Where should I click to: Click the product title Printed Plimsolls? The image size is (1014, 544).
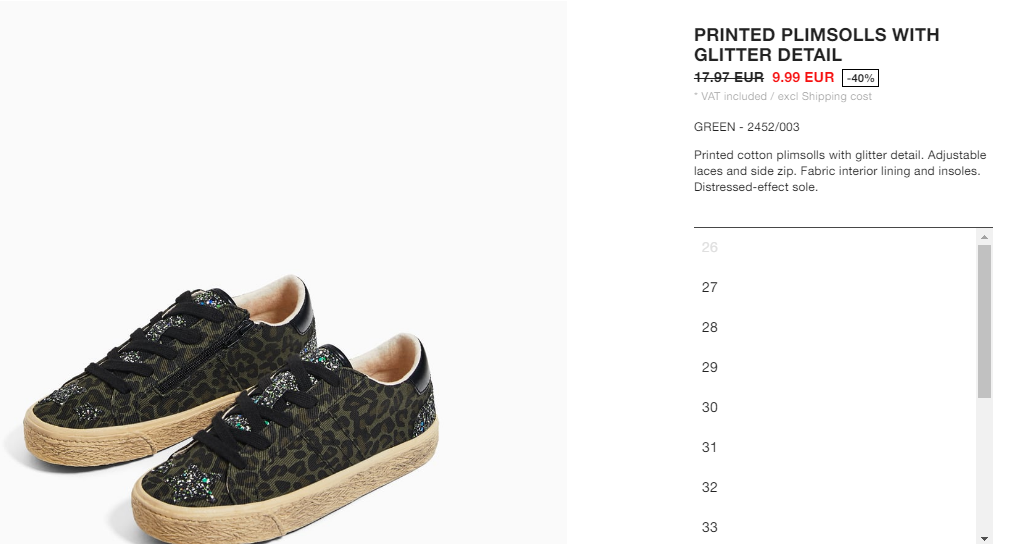pyautogui.click(x=817, y=45)
